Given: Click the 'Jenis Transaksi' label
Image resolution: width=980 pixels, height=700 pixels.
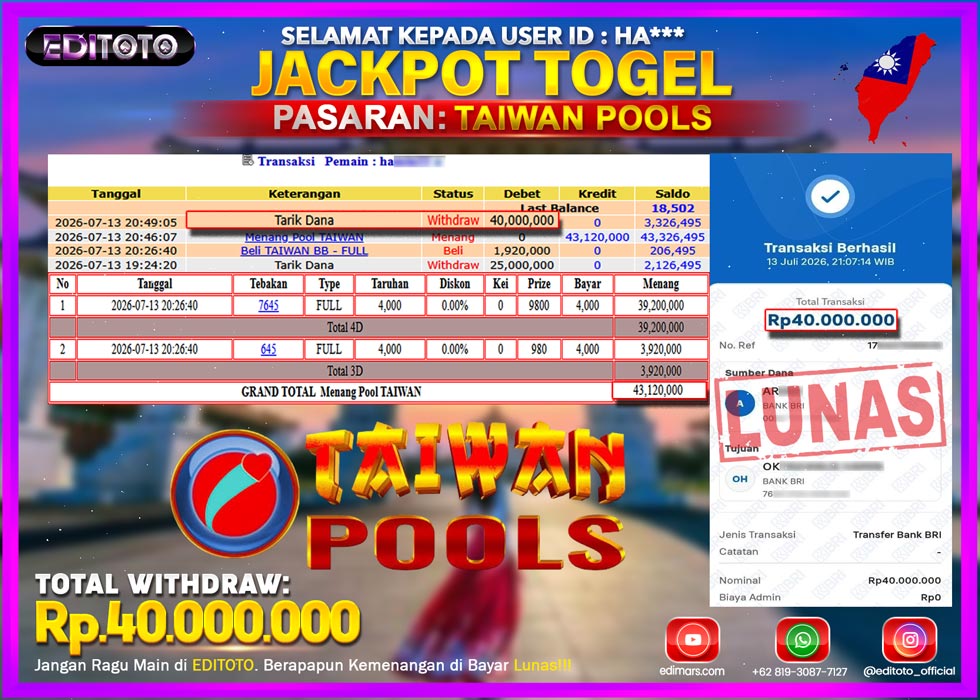Looking at the screenshot, I should pos(757,534).
